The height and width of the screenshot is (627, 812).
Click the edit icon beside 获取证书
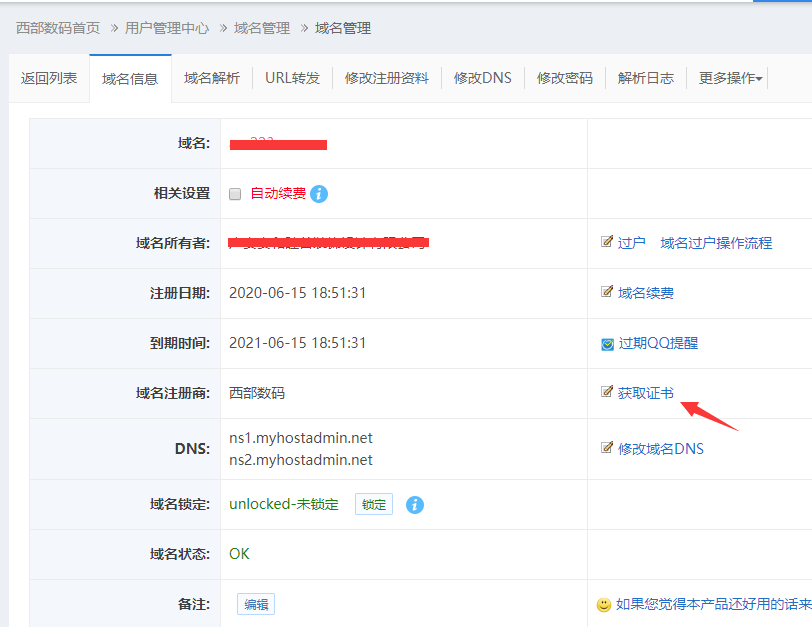tap(606, 392)
